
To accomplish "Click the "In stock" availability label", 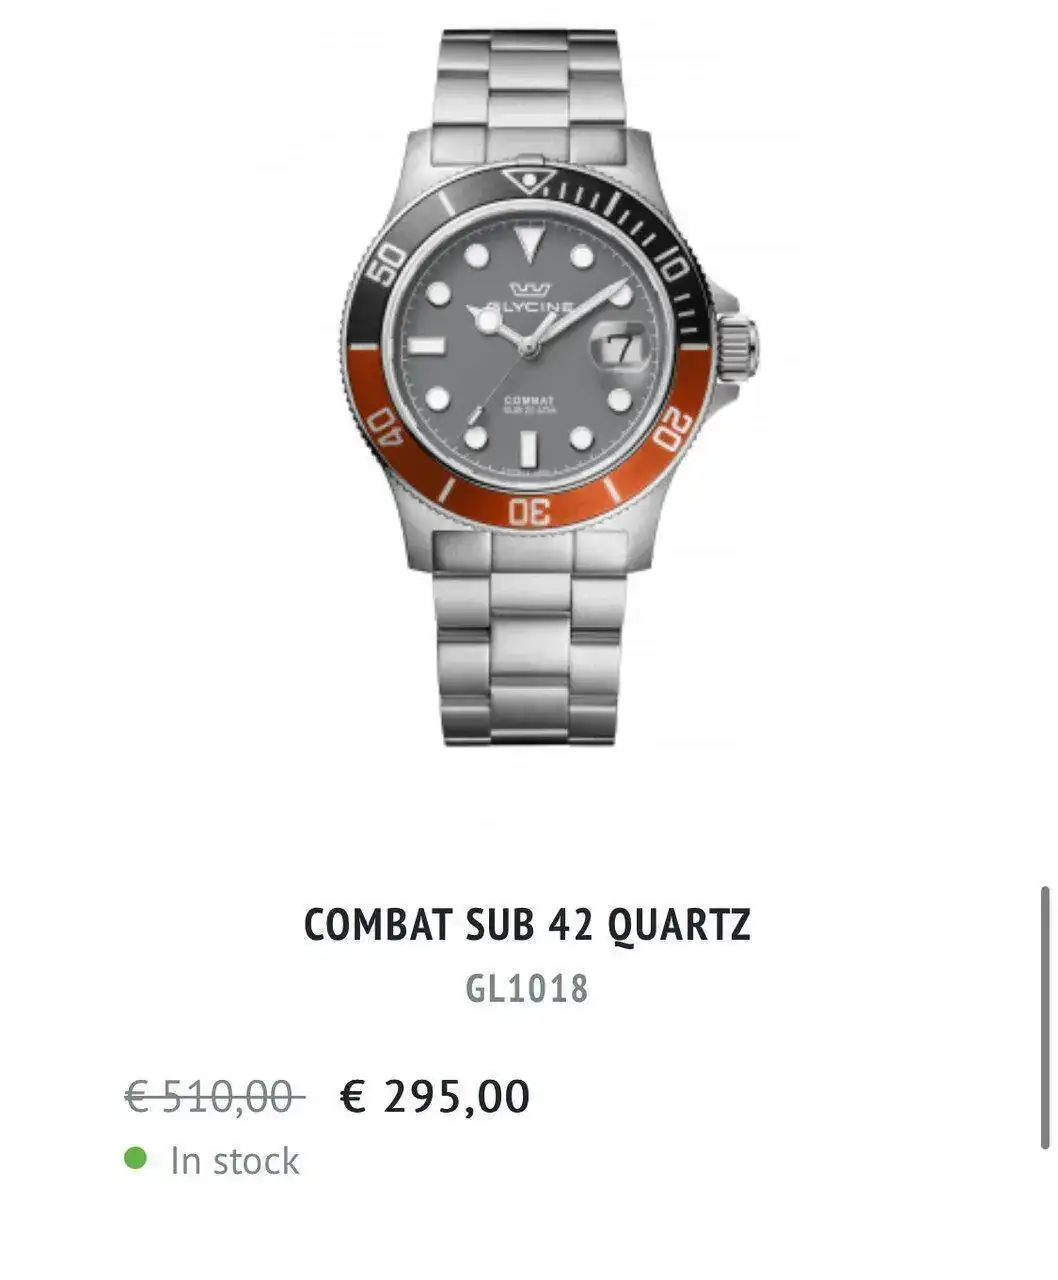I will tap(235, 1161).
